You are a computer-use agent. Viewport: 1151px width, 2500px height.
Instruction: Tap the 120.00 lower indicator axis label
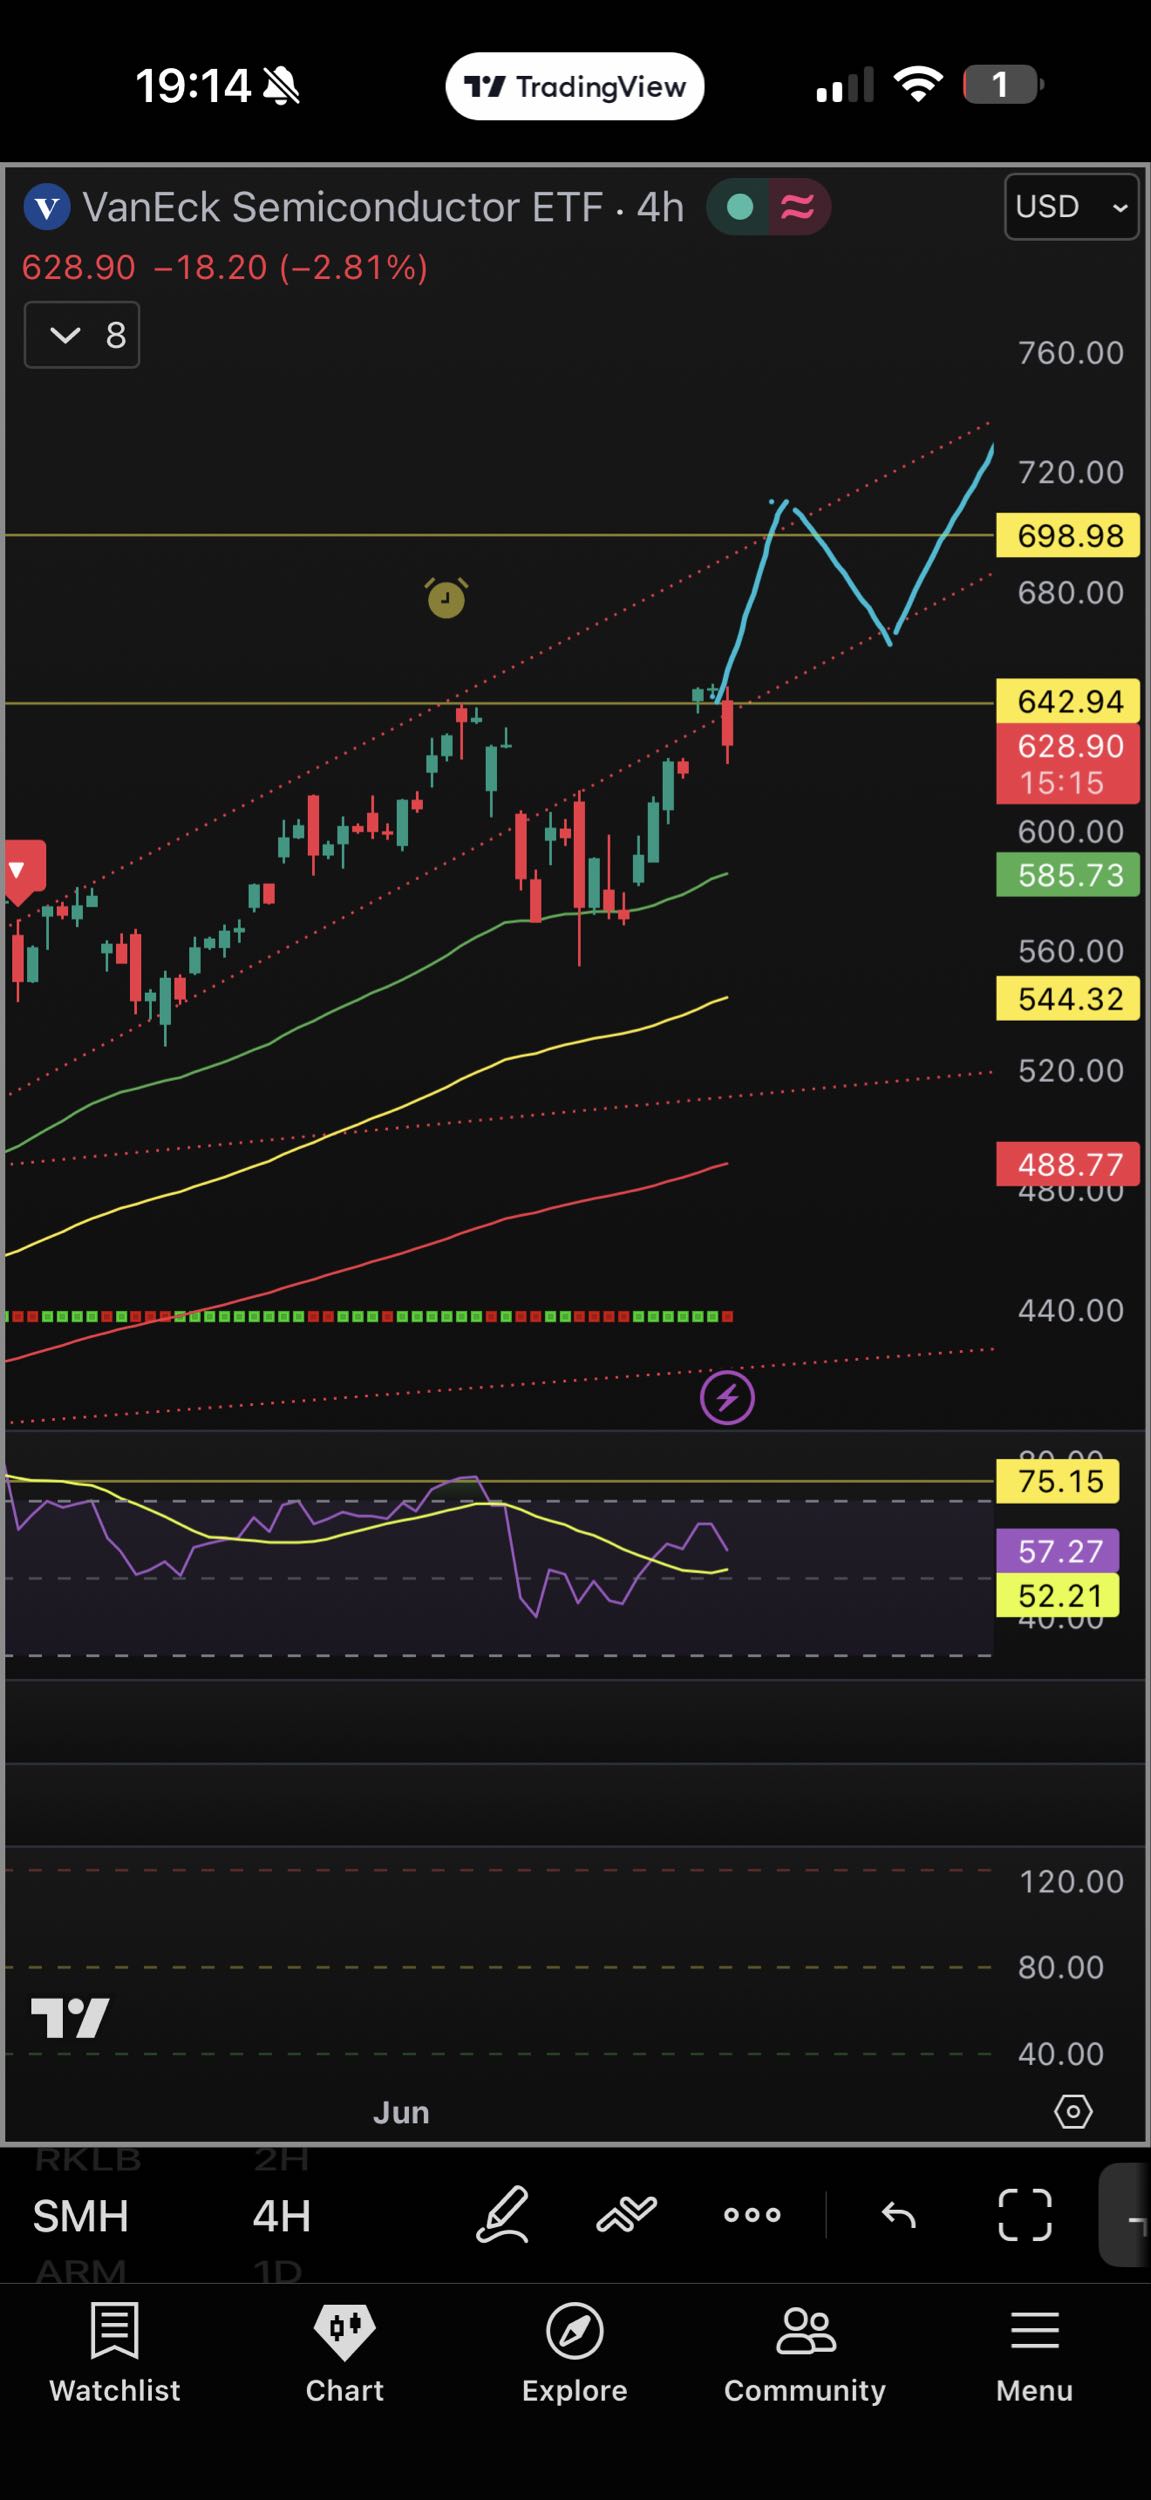pos(1070,1882)
